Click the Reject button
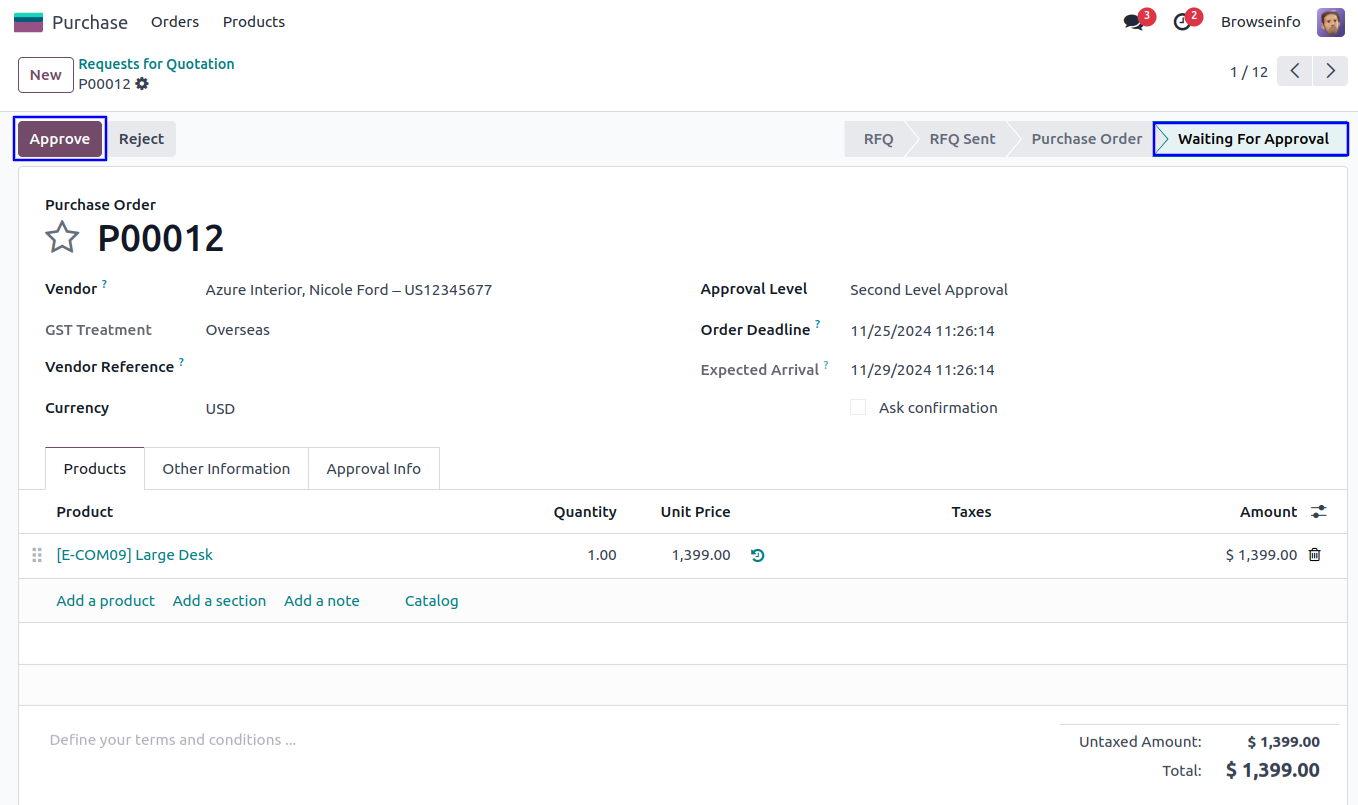Screen dimensions: 1358x805 click(x=141, y=139)
